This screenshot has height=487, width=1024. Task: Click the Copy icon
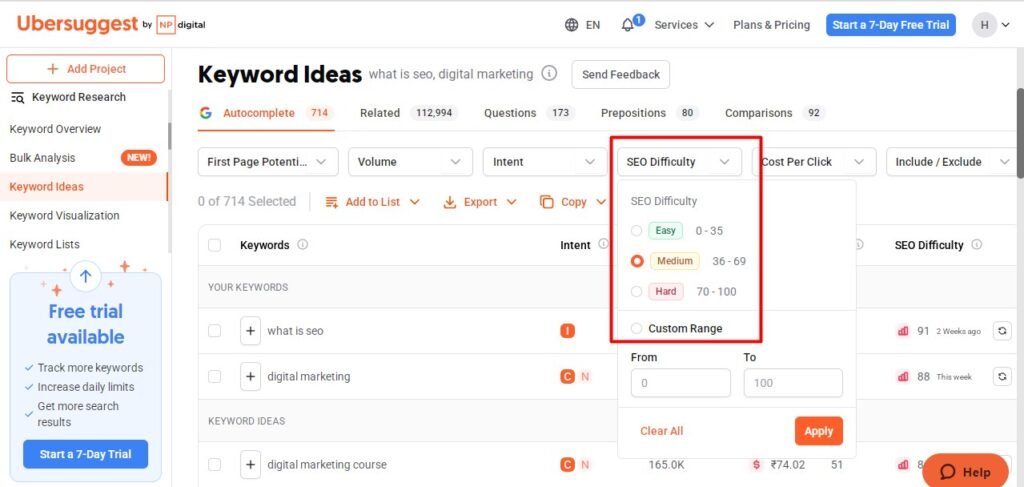pyautogui.click(x=547, y=202)
